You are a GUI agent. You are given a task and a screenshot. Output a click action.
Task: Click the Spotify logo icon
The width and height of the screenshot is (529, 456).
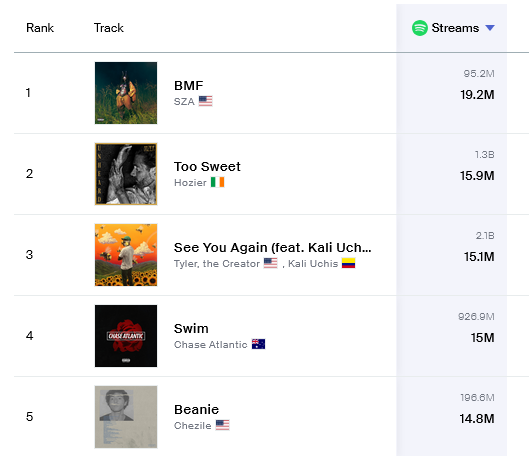[420, 28]
